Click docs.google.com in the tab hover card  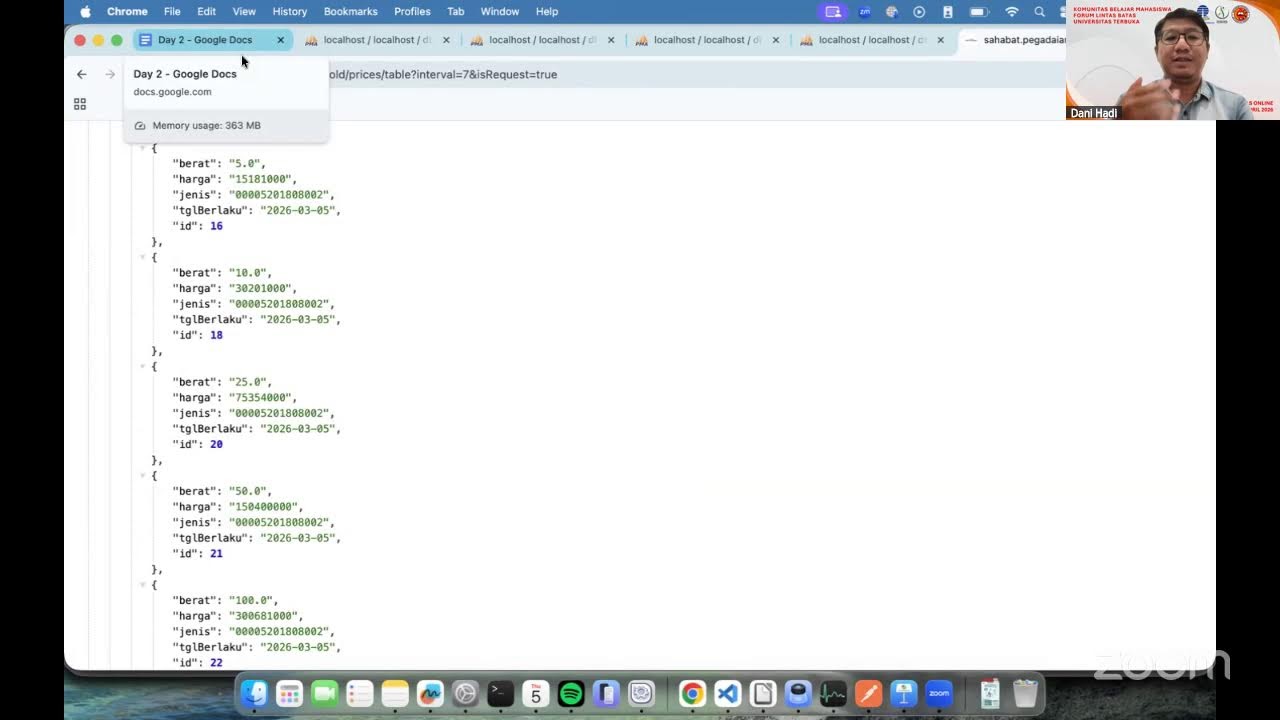click(x=172, y=92)
